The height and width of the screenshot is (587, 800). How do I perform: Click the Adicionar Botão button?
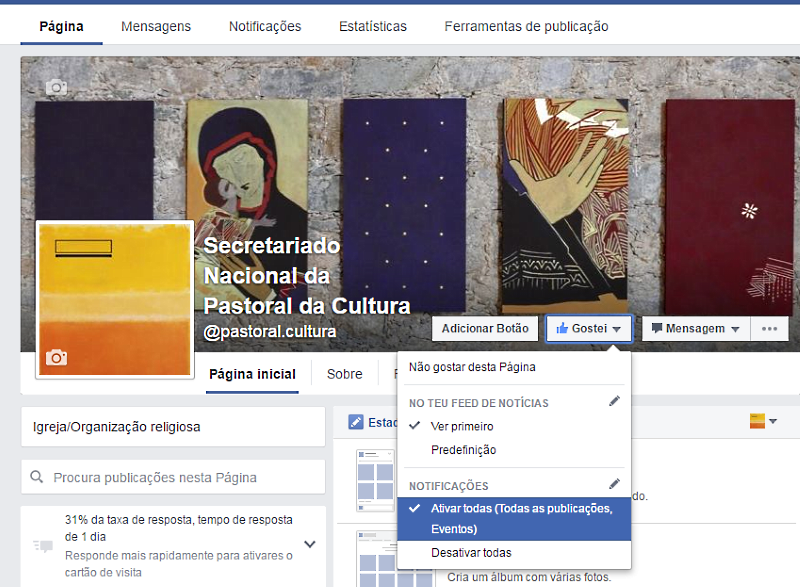click(x=485, y=329)
